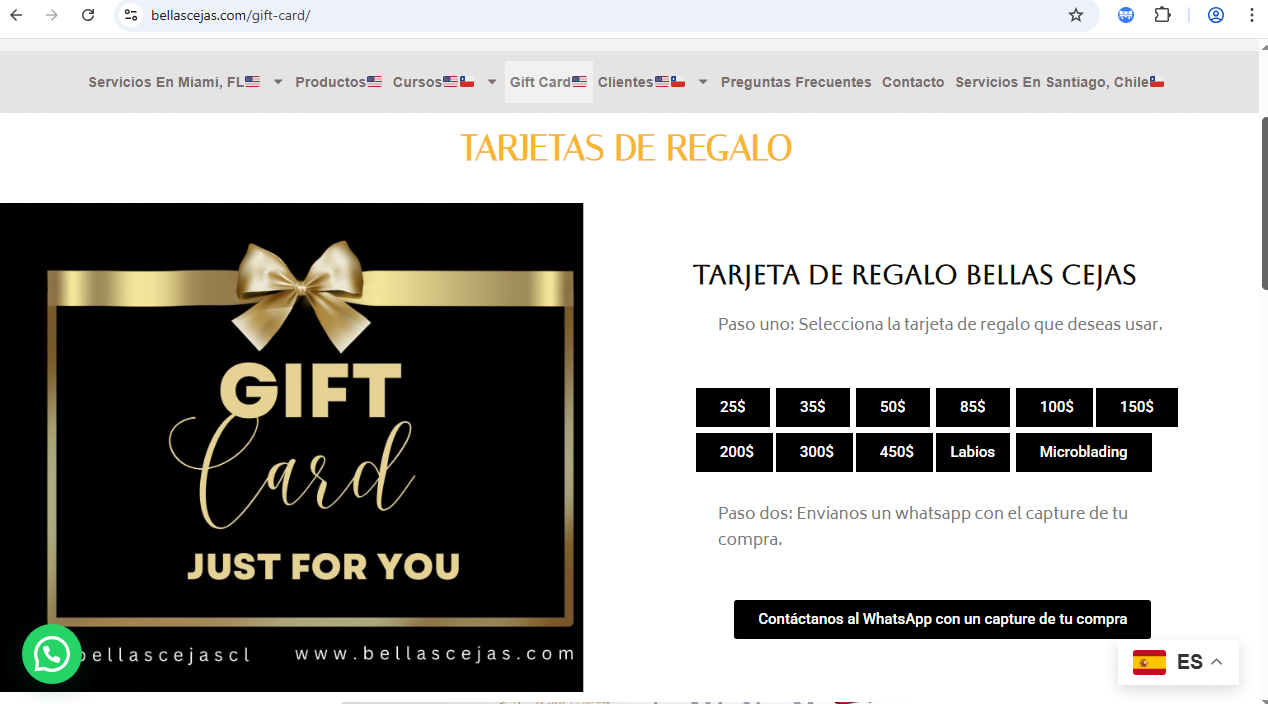Open Preguntas Frecuentes menu item
This screenshot has width=1268, height=704.
796,82
